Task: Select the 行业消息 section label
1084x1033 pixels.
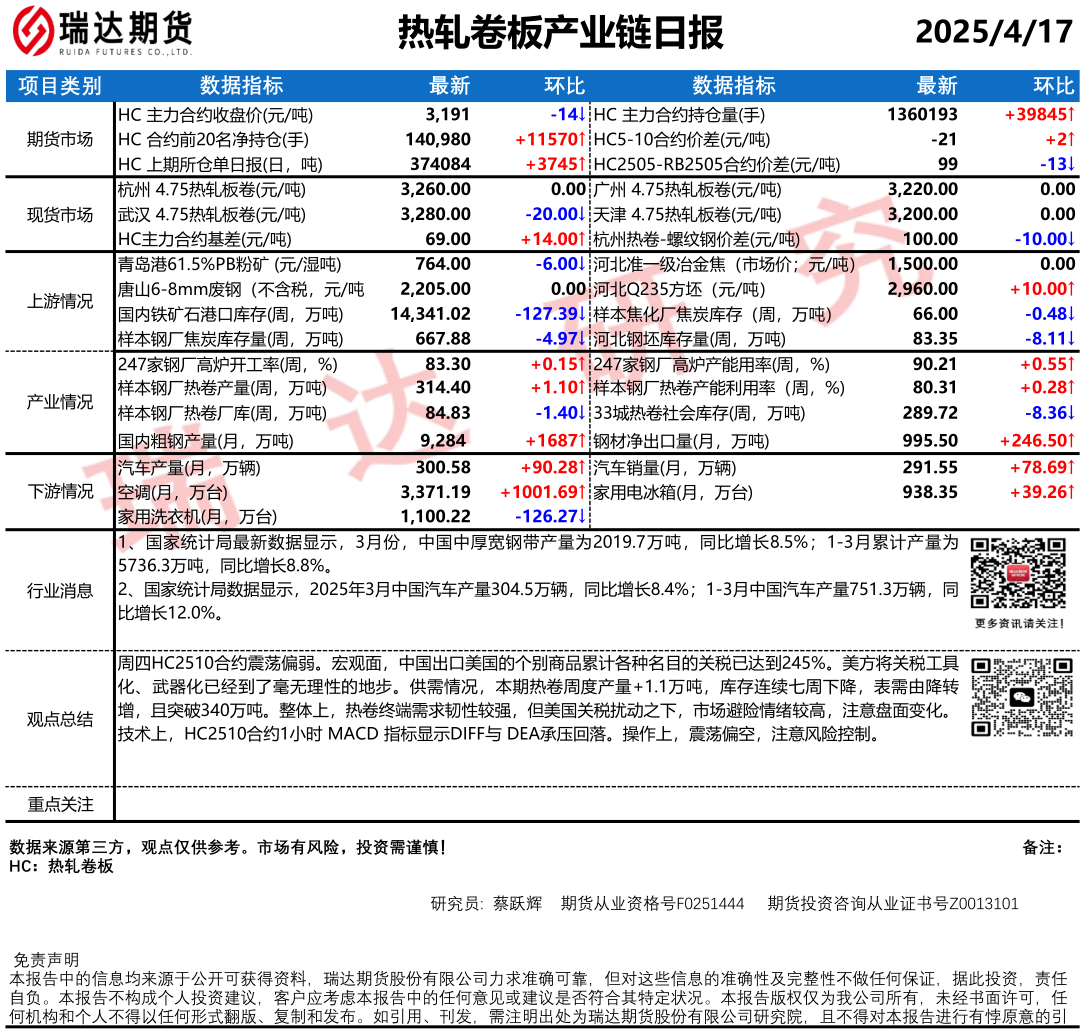Action: (x=60, y=591)
